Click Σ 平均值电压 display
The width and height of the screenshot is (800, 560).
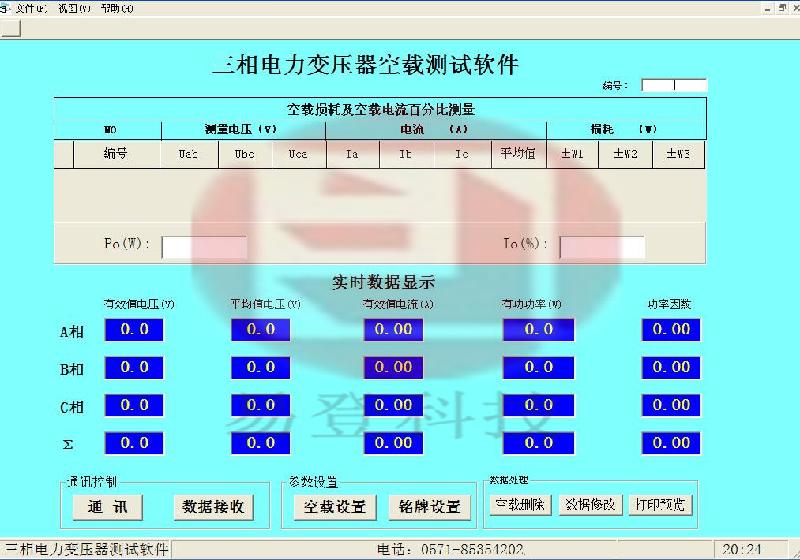[261, 443]
